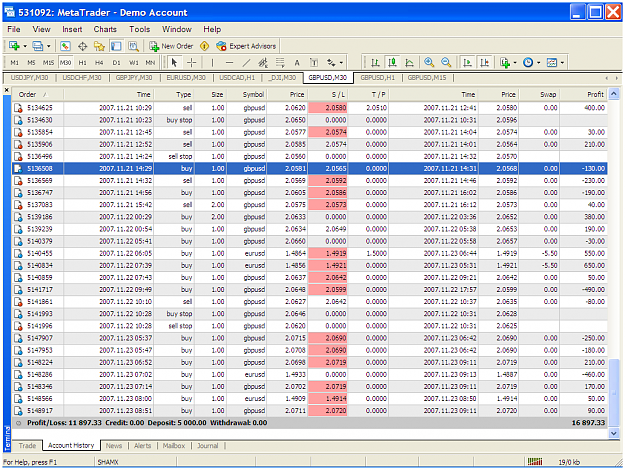This screenshot has width=625, height=470.
Task: Switch to line chart display
Action: click(409, 63)
